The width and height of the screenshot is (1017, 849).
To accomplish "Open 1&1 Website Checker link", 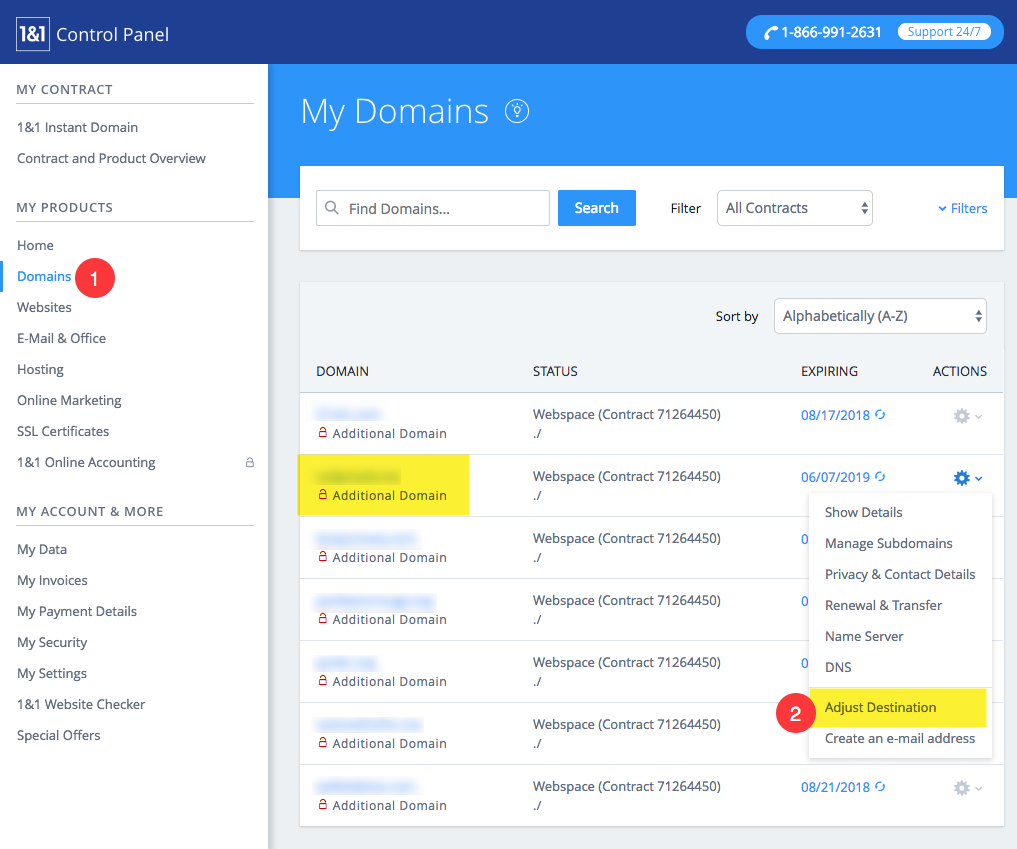I will 80,705.
